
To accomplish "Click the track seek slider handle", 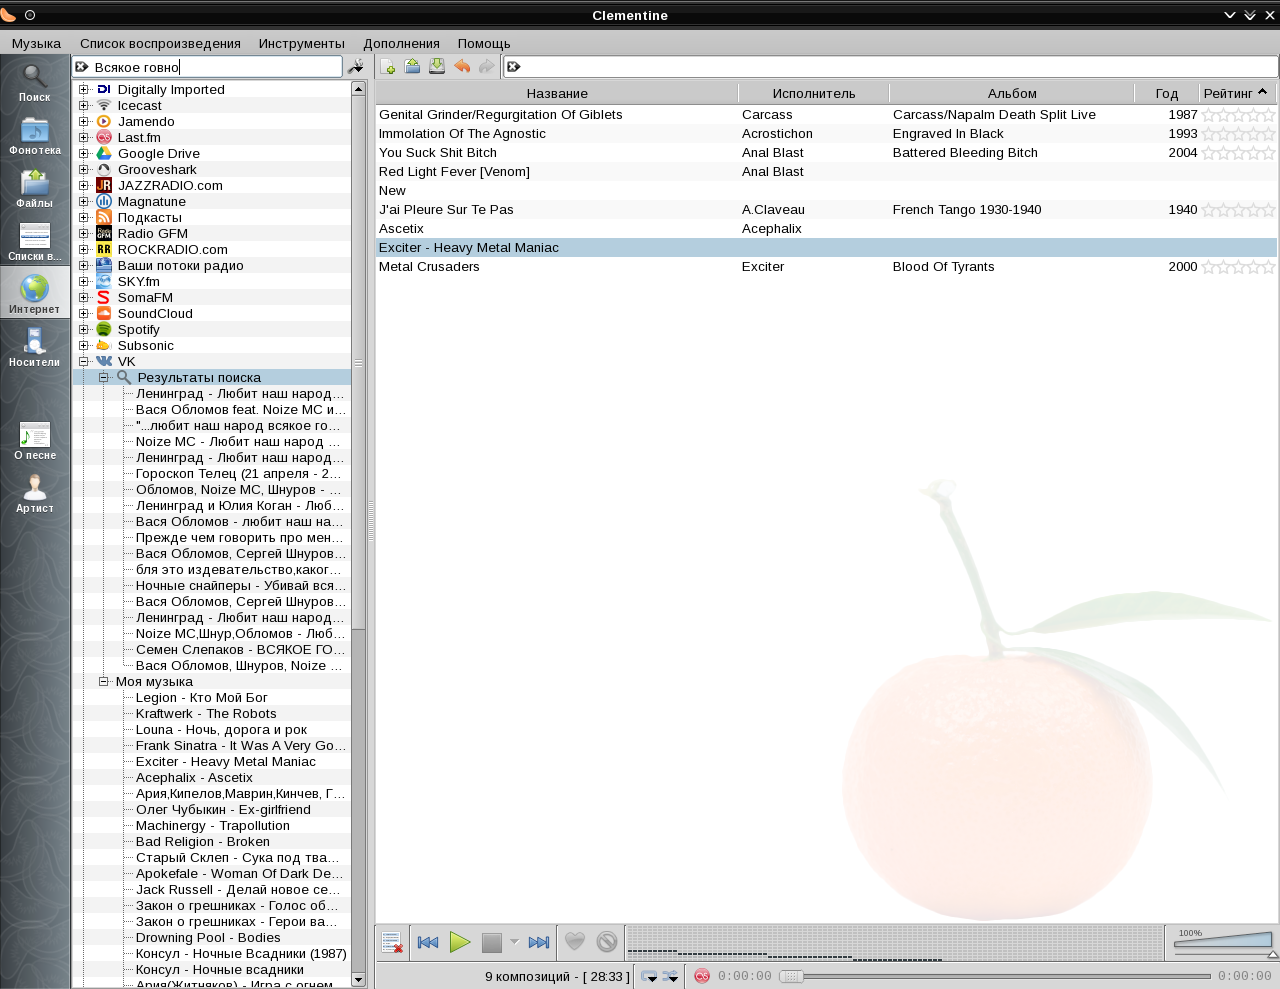I will coord(791,976).
